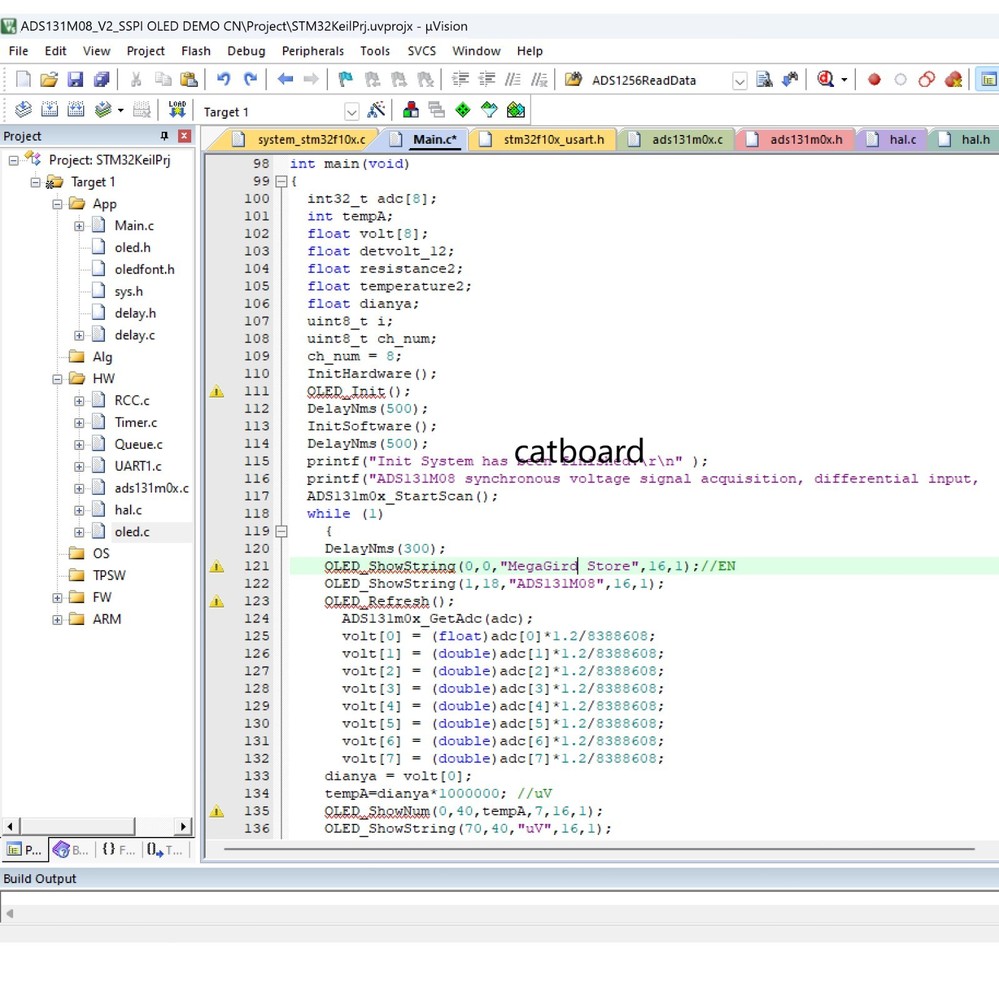Collapse the main function code fold at line 99
The height and width of the screenshot is (1000, 999).
click(281, 181)
